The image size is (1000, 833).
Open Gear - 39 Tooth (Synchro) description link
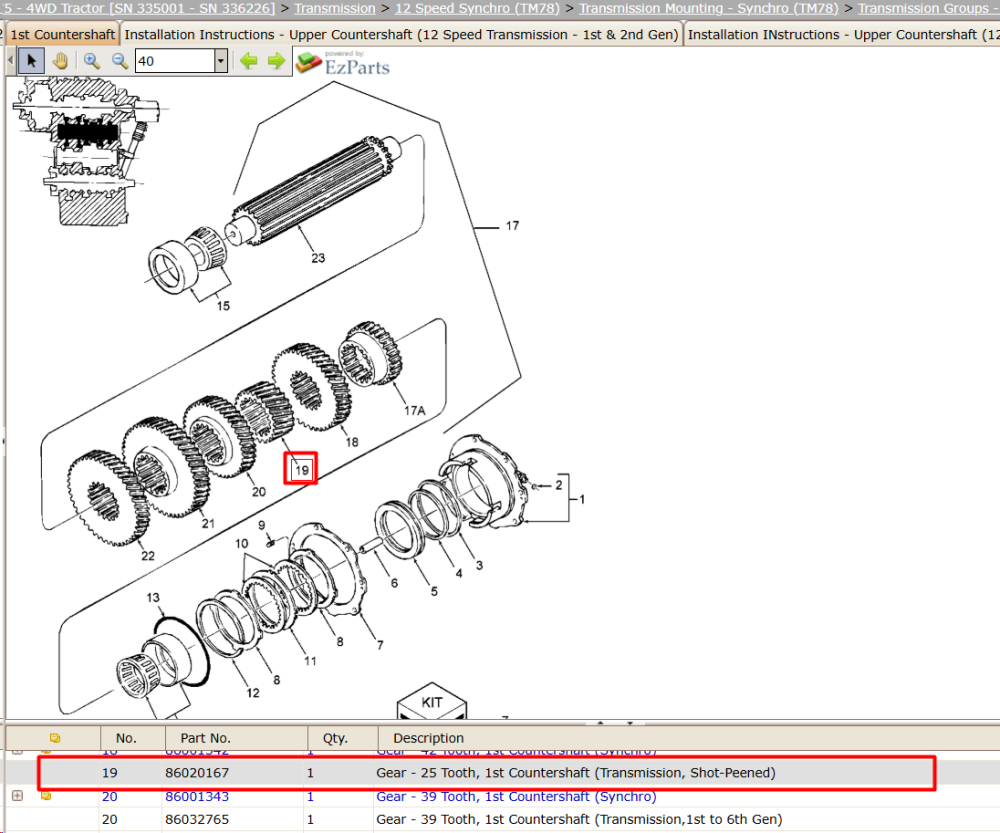point(516,796)
